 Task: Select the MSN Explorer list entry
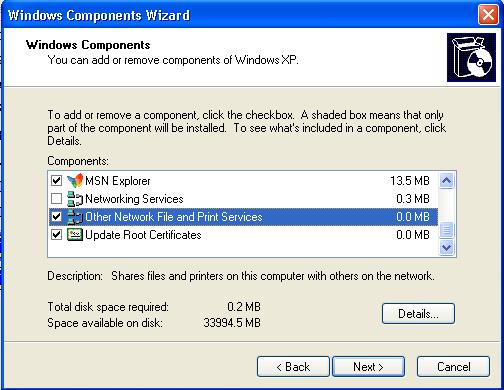(243, 181)
